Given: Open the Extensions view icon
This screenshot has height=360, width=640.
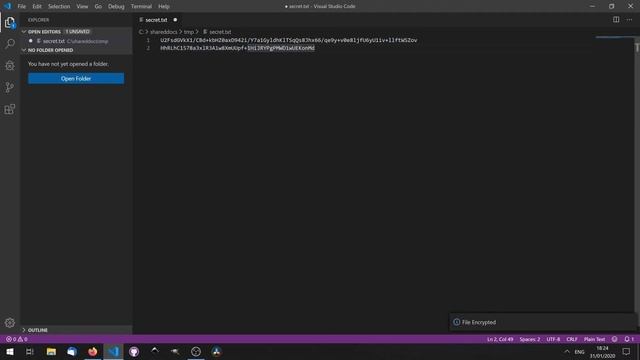Looking at the screenshot, I should 10,109.
